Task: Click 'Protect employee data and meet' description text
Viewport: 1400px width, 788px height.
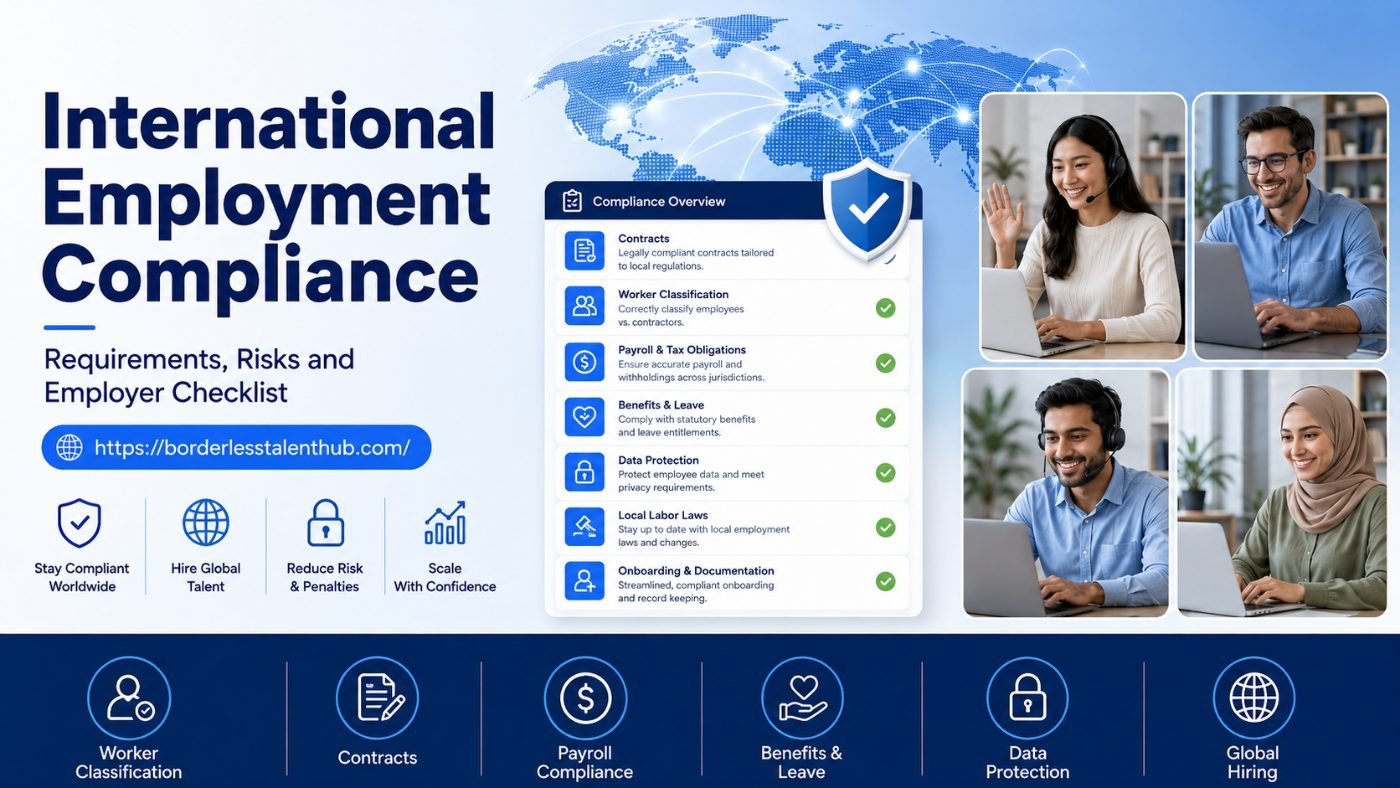Action: coord(689,474)
